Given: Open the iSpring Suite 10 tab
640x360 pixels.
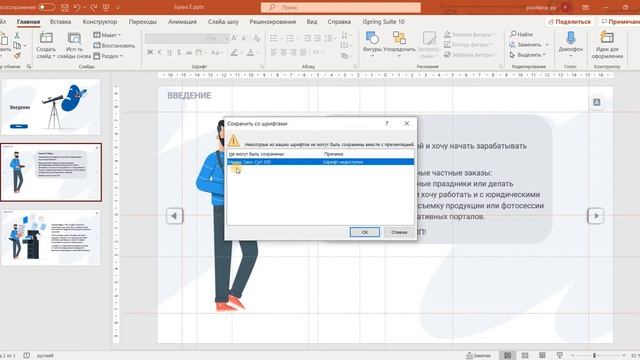Looking at the screenshot, I should tap(383, 22).
